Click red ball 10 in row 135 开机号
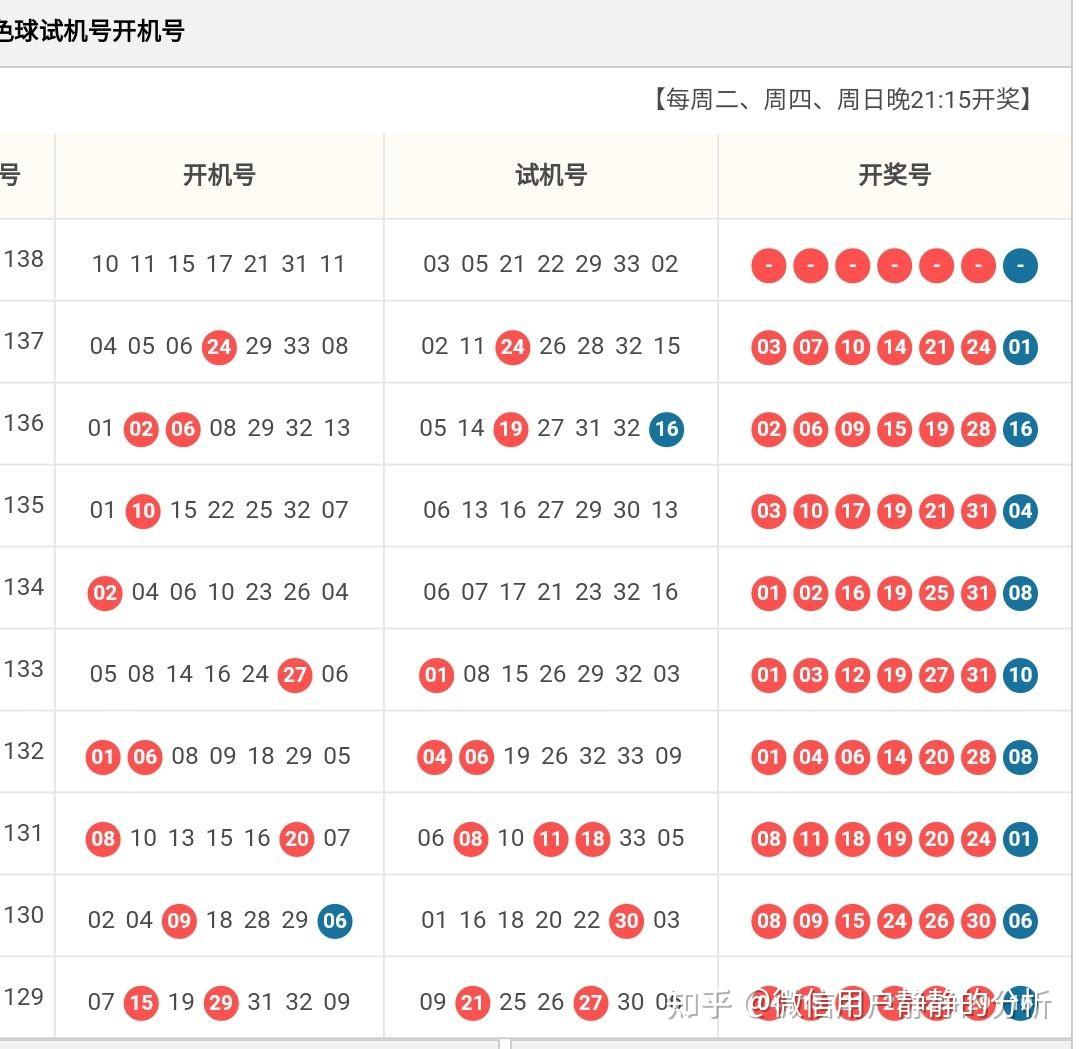 tap(143, 510)
